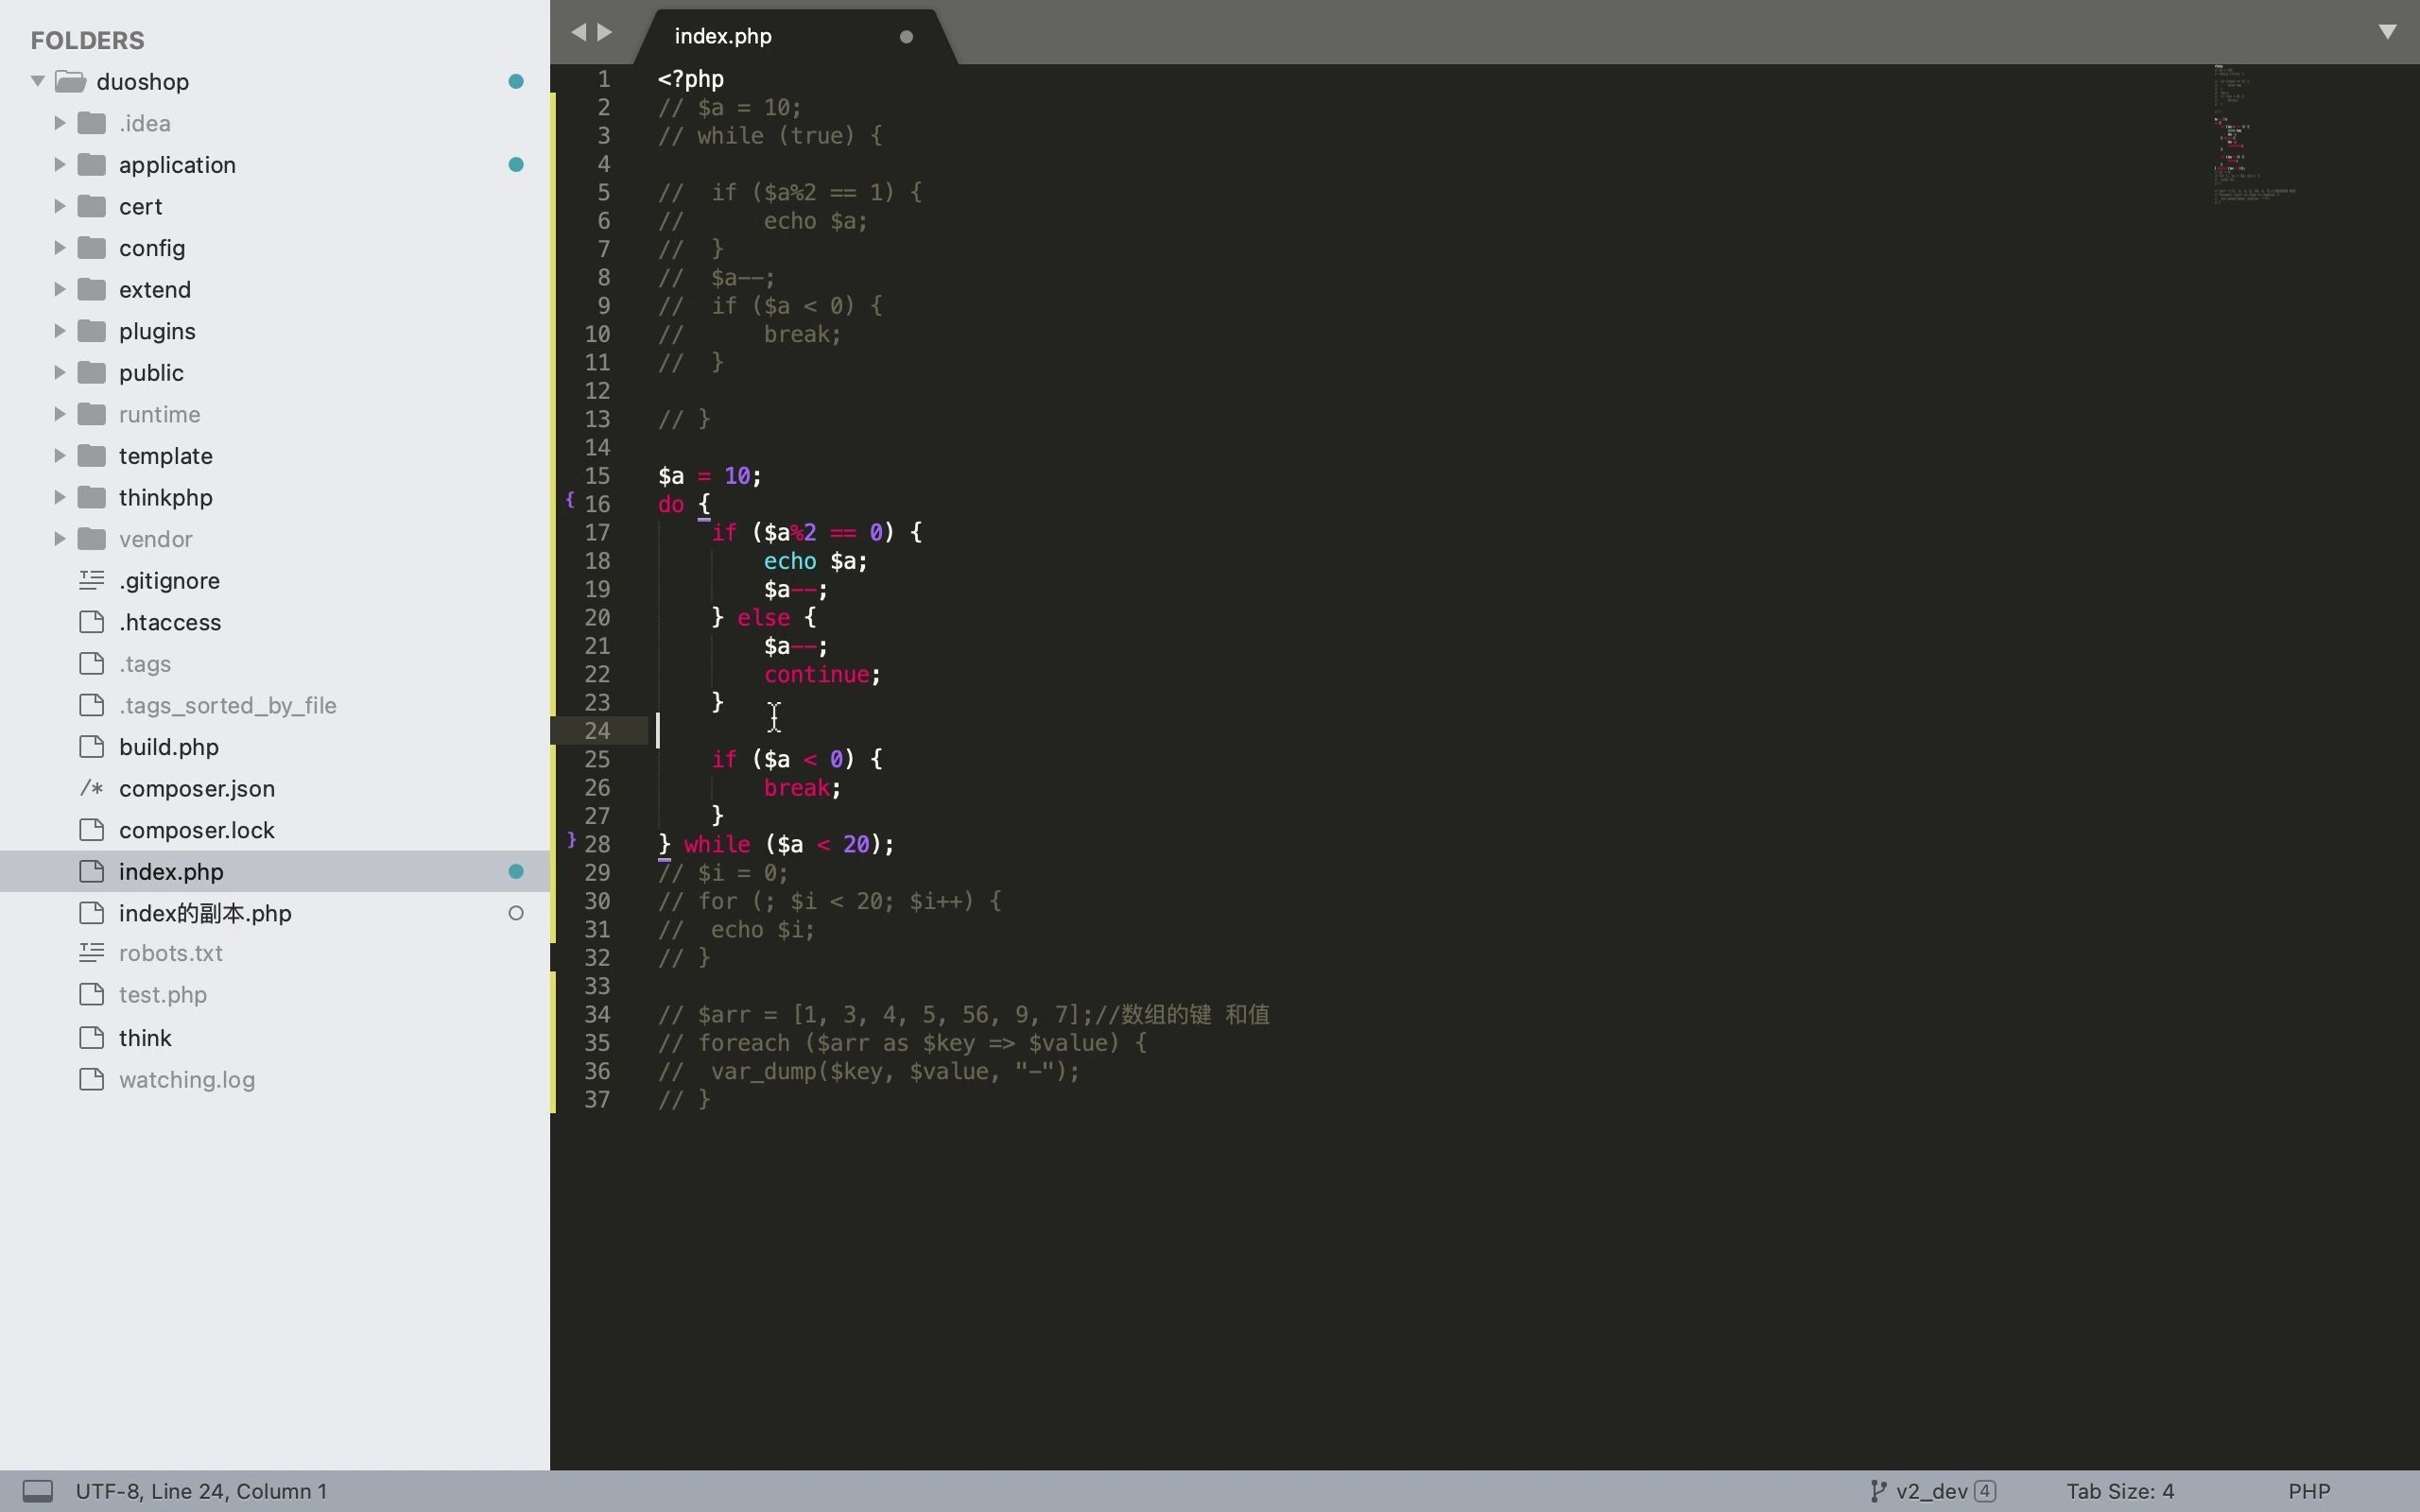This screenshot has width=2420, height=1512.
Task: Click the .gitignore text file icon
Action: [x=92, y=579]
